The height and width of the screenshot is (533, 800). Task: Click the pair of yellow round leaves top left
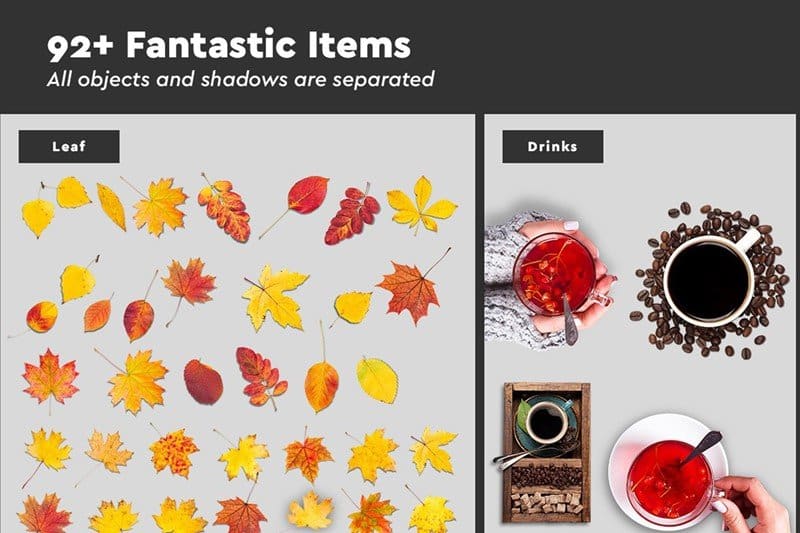(55, 207)
